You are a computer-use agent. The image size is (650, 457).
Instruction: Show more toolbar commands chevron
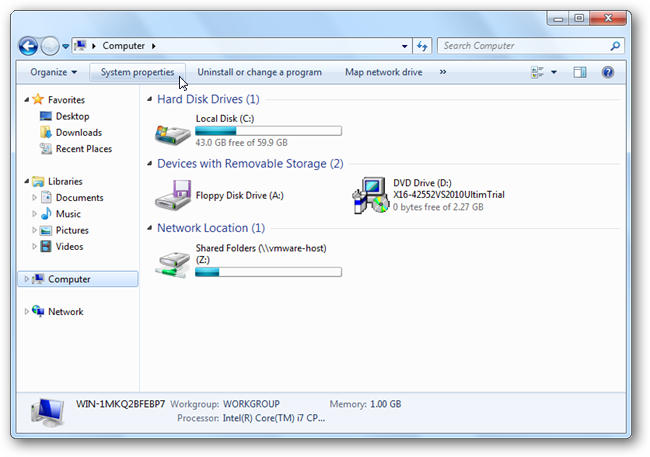pos(443,72)
